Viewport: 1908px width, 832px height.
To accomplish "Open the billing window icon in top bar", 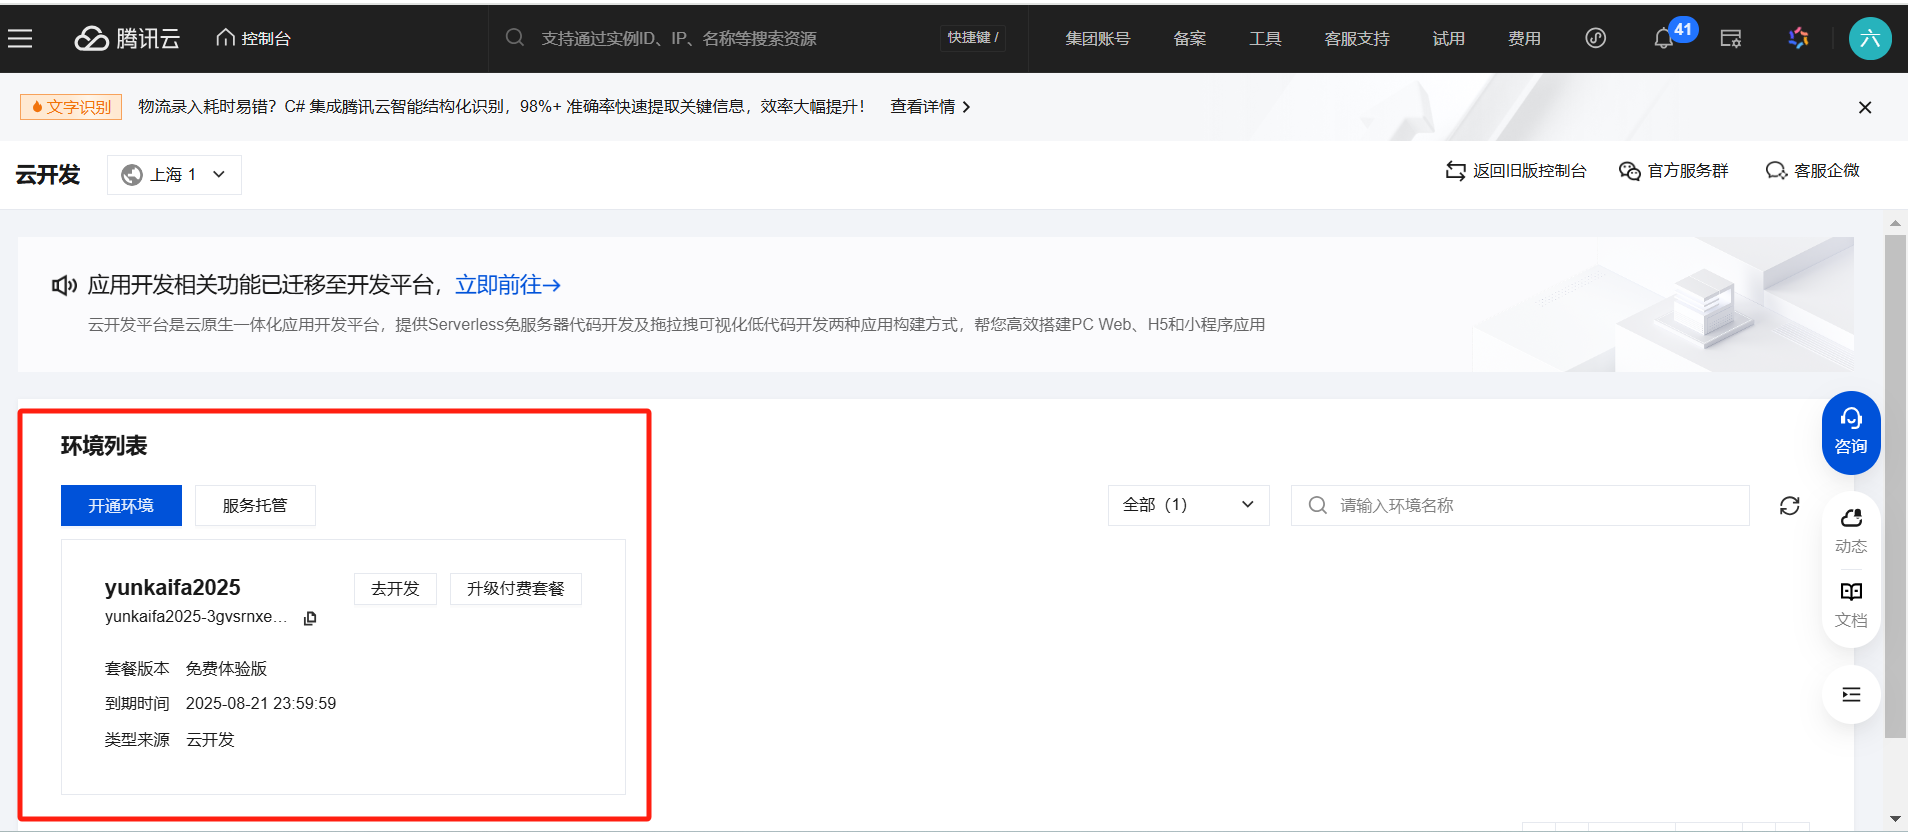I will tap(1731, 38).
